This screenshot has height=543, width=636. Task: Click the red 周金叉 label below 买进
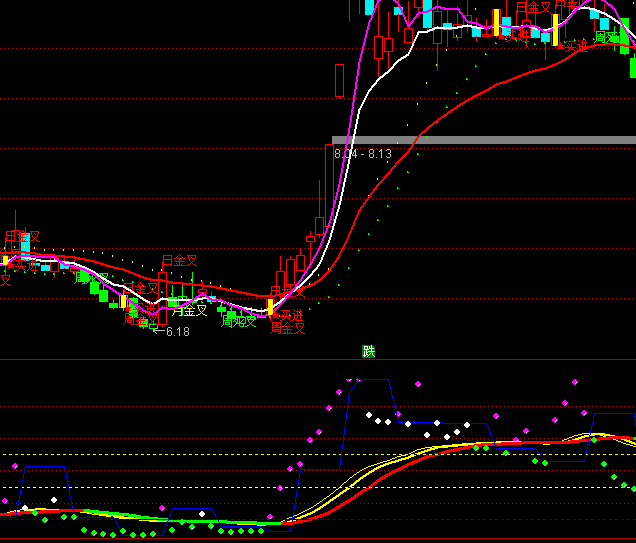point(287,328)
